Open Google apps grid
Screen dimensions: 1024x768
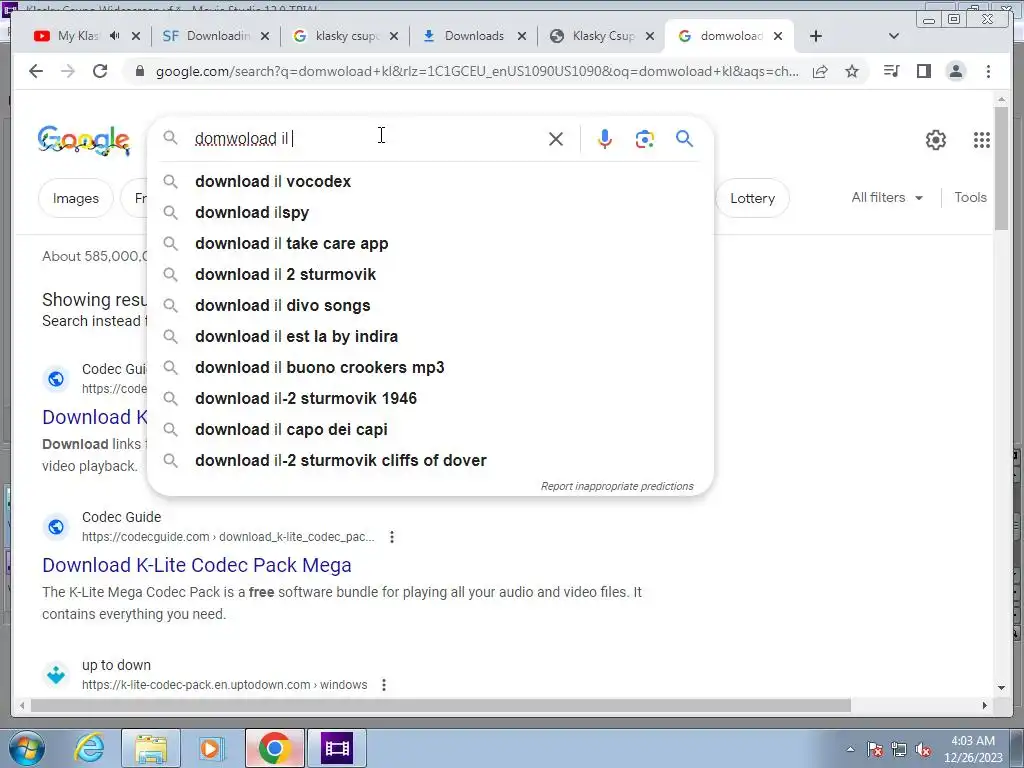[x=982, y=140]
